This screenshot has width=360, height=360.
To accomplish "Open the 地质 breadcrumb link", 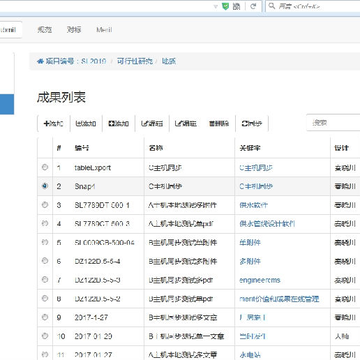I will pos(169,61).
